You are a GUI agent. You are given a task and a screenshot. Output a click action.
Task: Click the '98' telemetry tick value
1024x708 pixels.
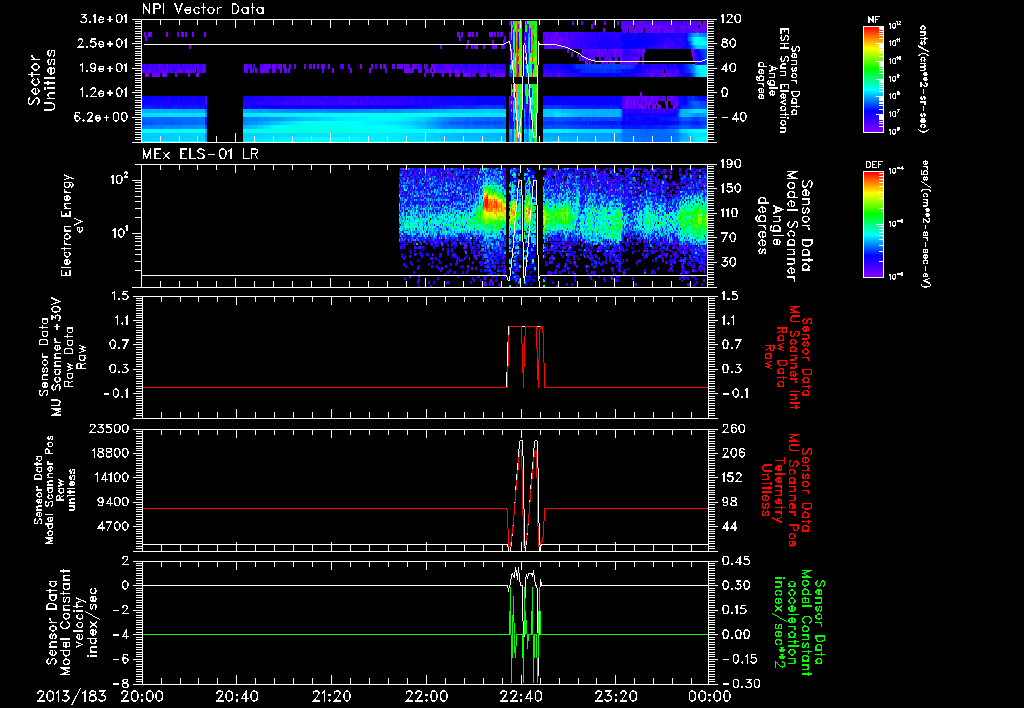coord(730,502)
